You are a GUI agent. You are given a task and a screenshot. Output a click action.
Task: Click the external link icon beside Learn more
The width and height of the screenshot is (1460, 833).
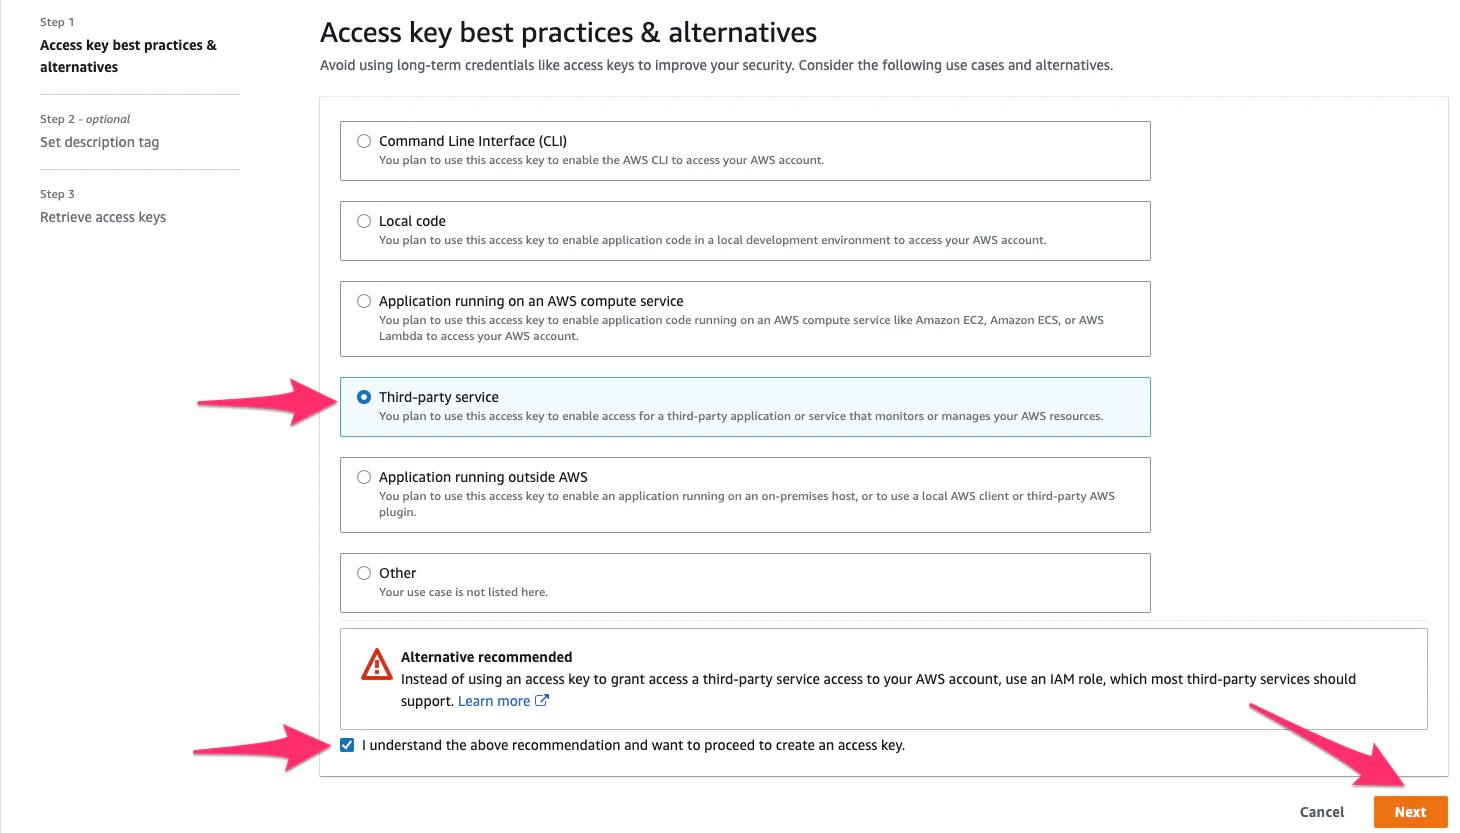(x=540, y=700)
